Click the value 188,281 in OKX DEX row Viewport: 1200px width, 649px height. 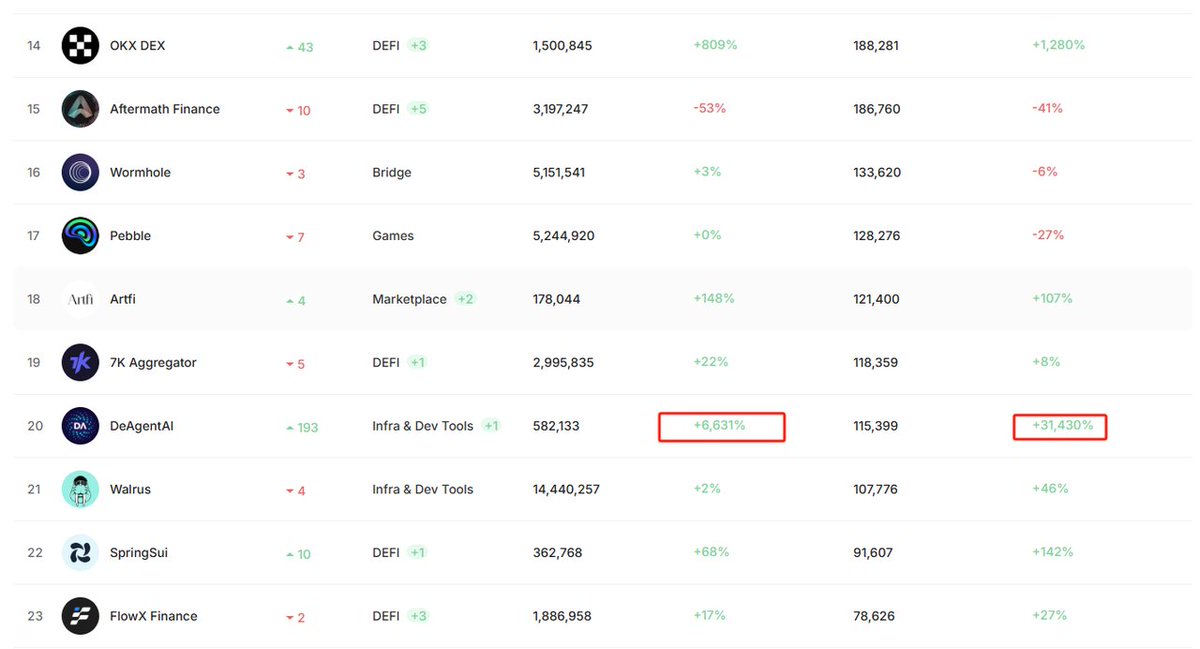(x=876, y=46)
